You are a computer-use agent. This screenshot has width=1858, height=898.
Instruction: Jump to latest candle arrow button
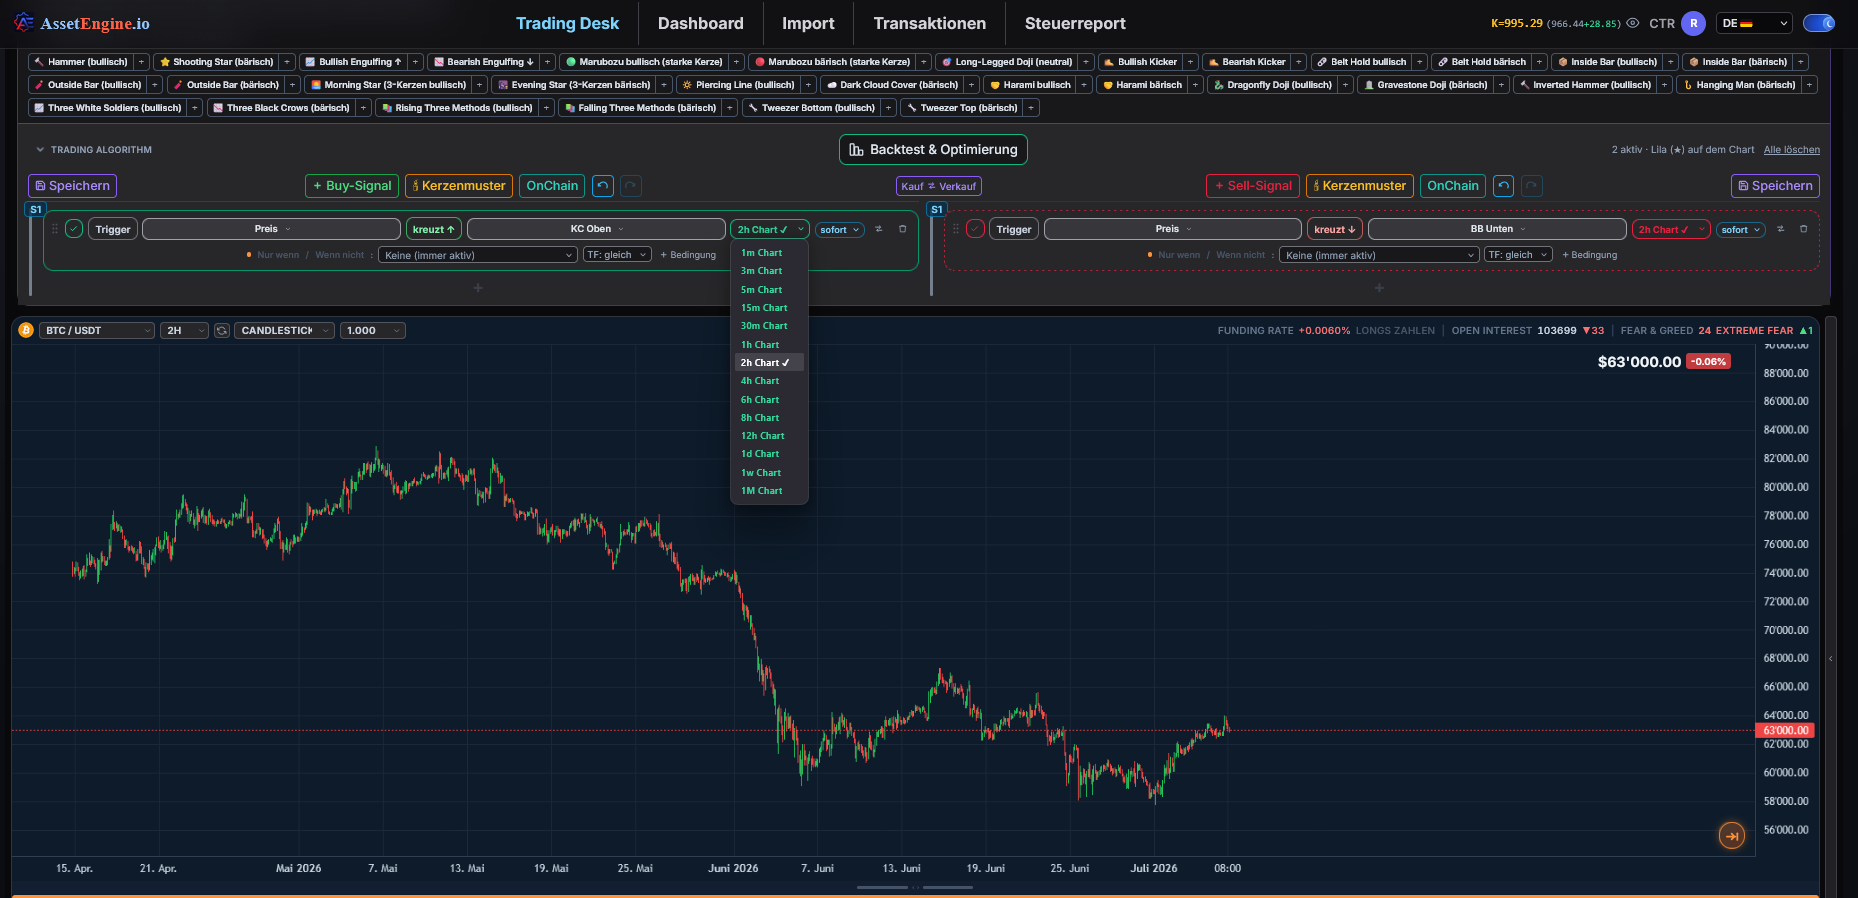[1732, 835]
